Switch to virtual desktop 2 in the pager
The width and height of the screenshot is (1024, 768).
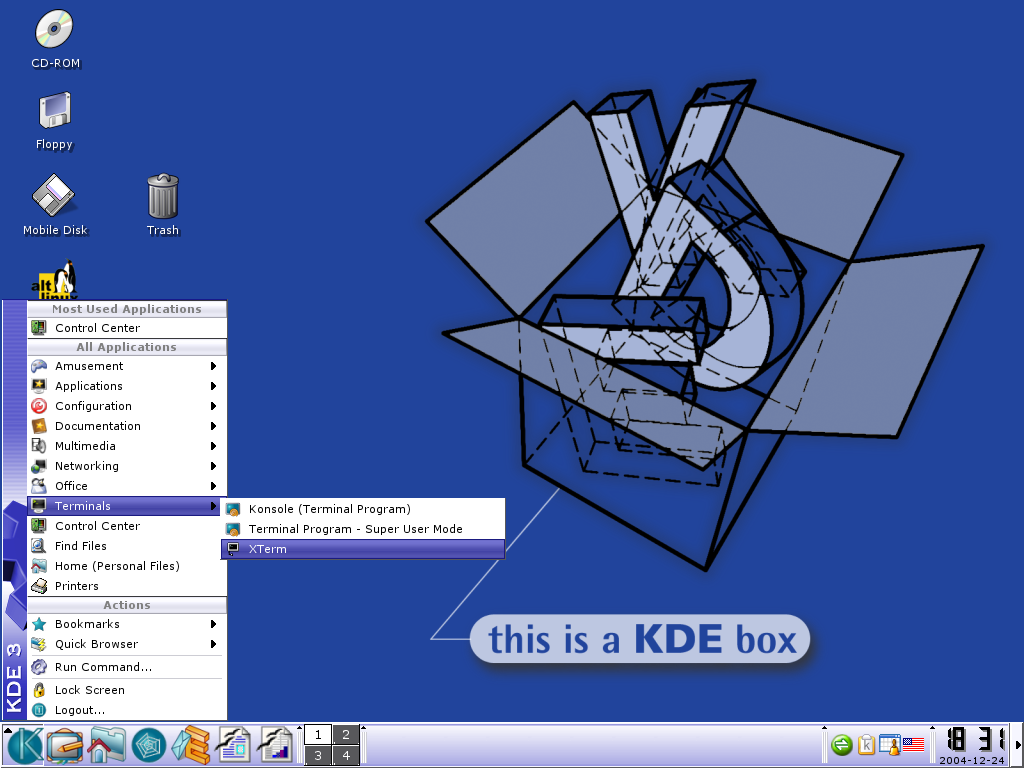point(345,734)
